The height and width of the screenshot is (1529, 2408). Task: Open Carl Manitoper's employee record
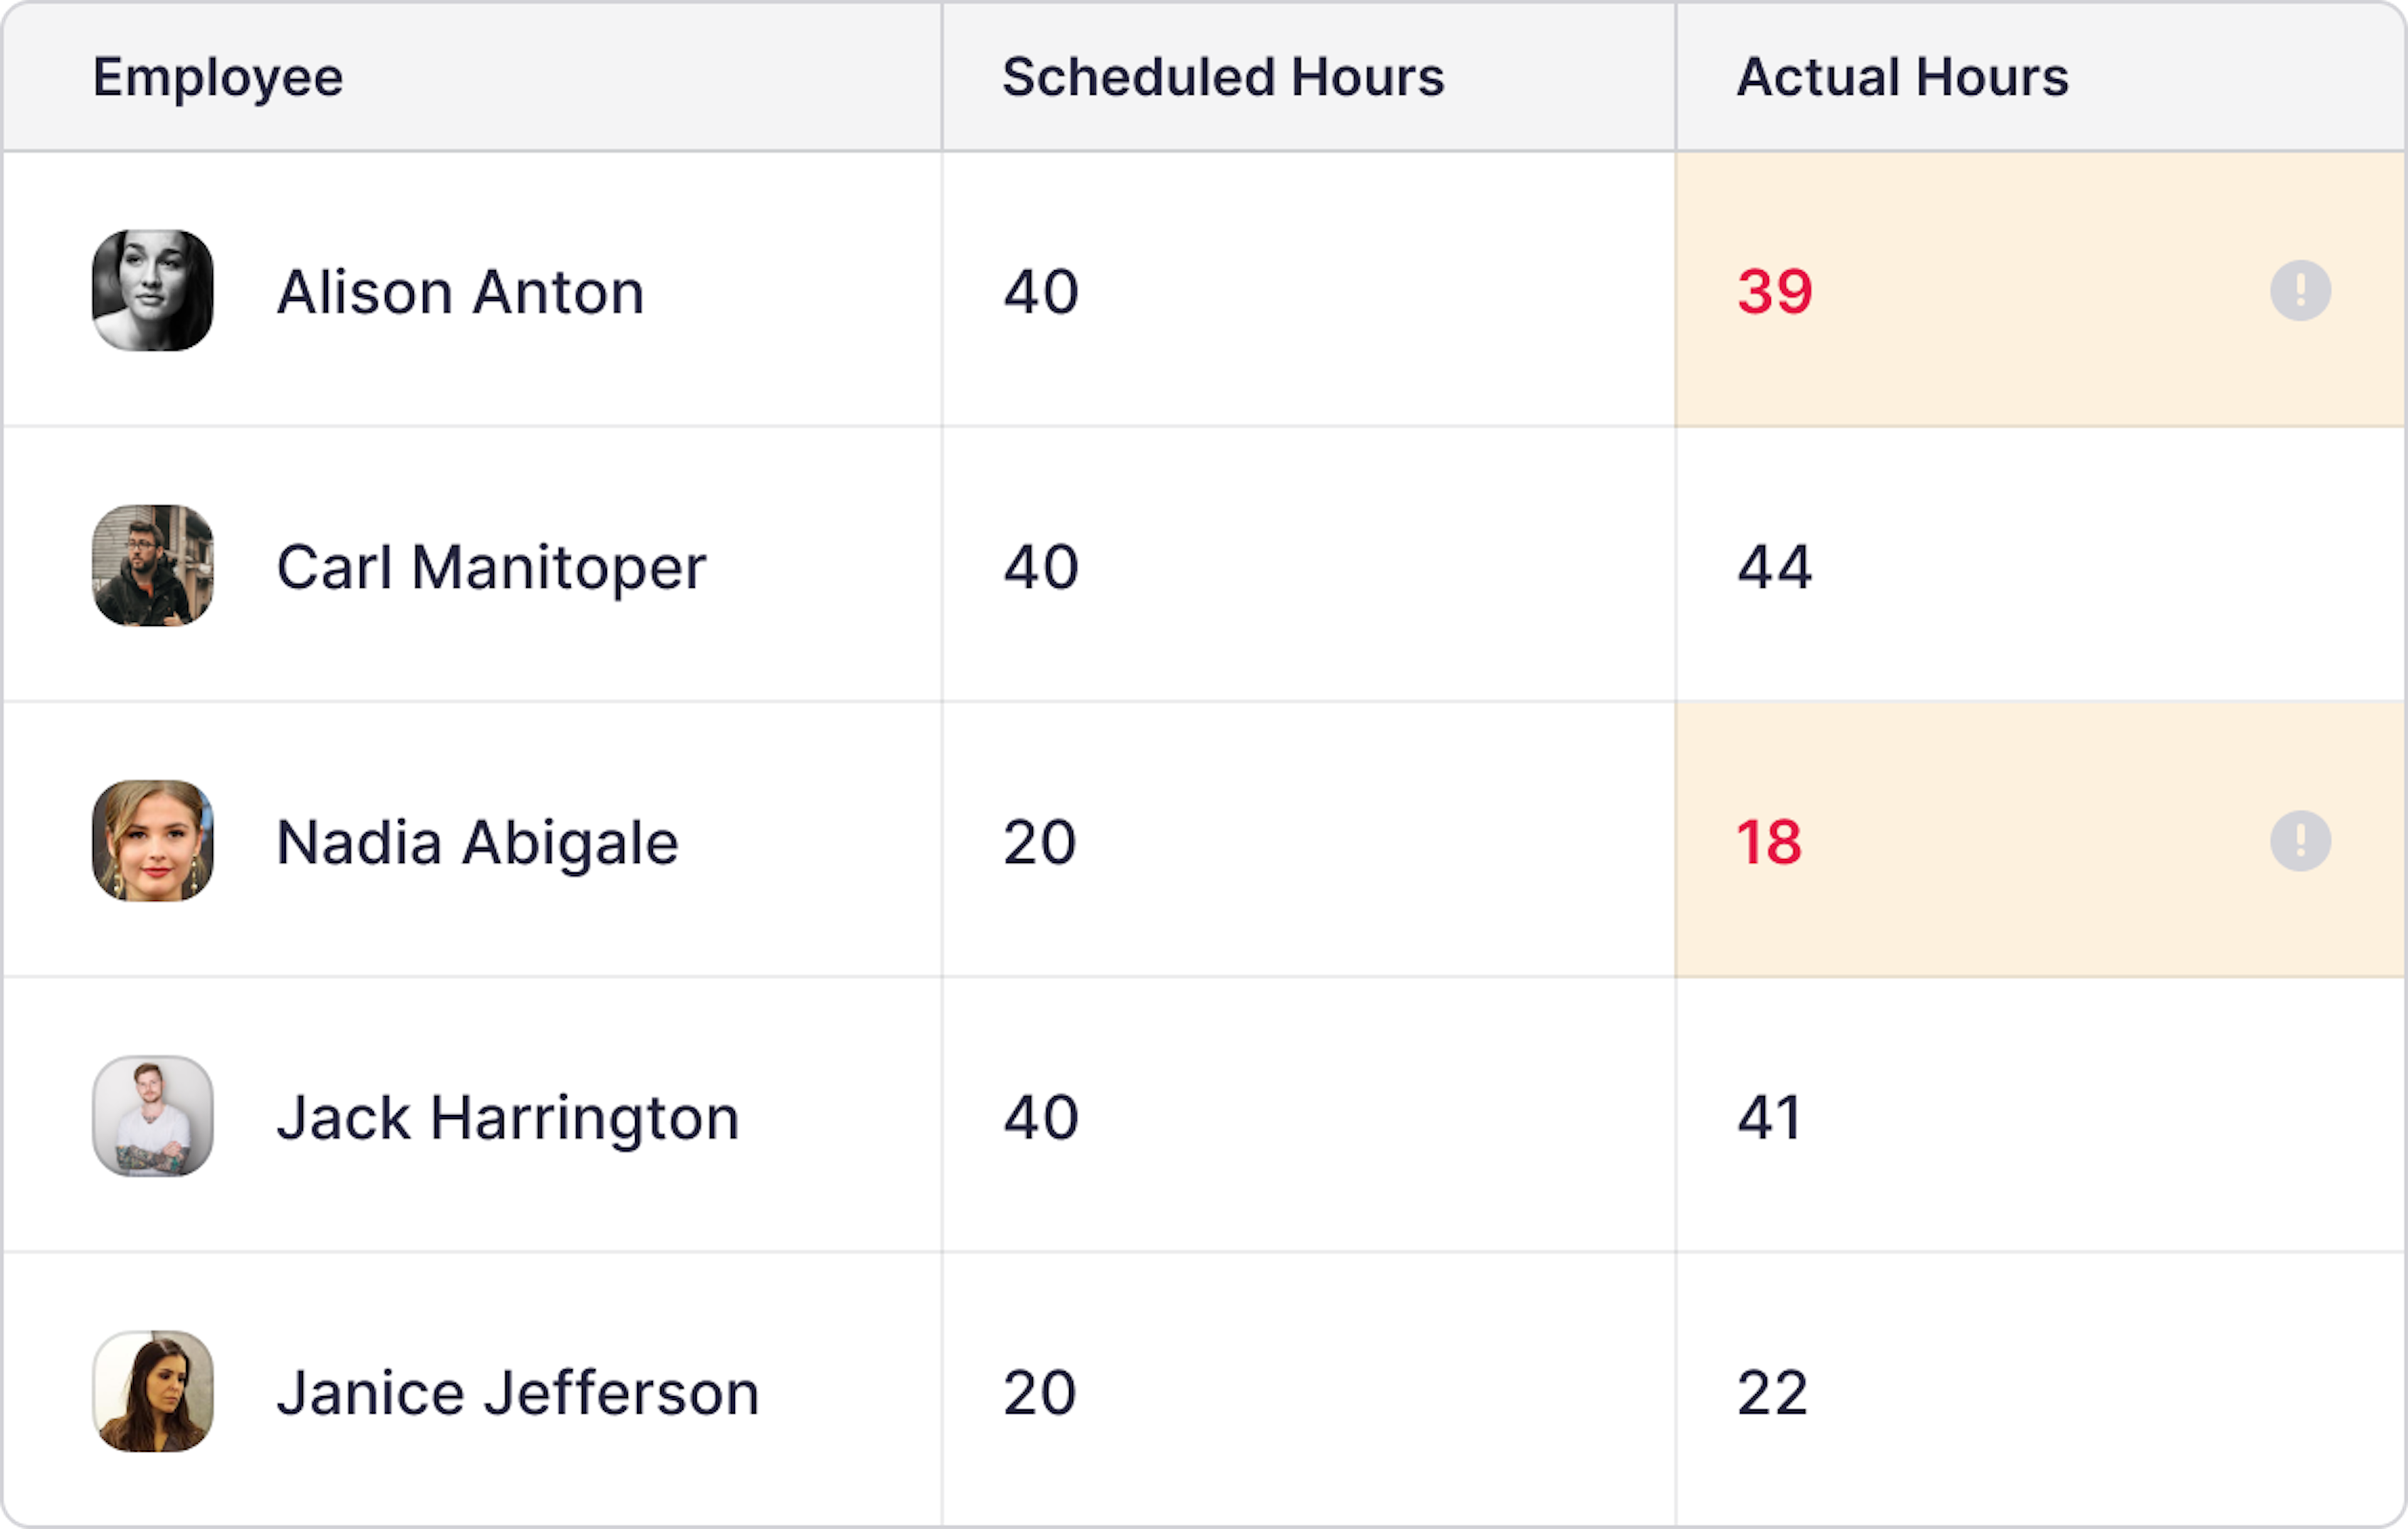491,566
